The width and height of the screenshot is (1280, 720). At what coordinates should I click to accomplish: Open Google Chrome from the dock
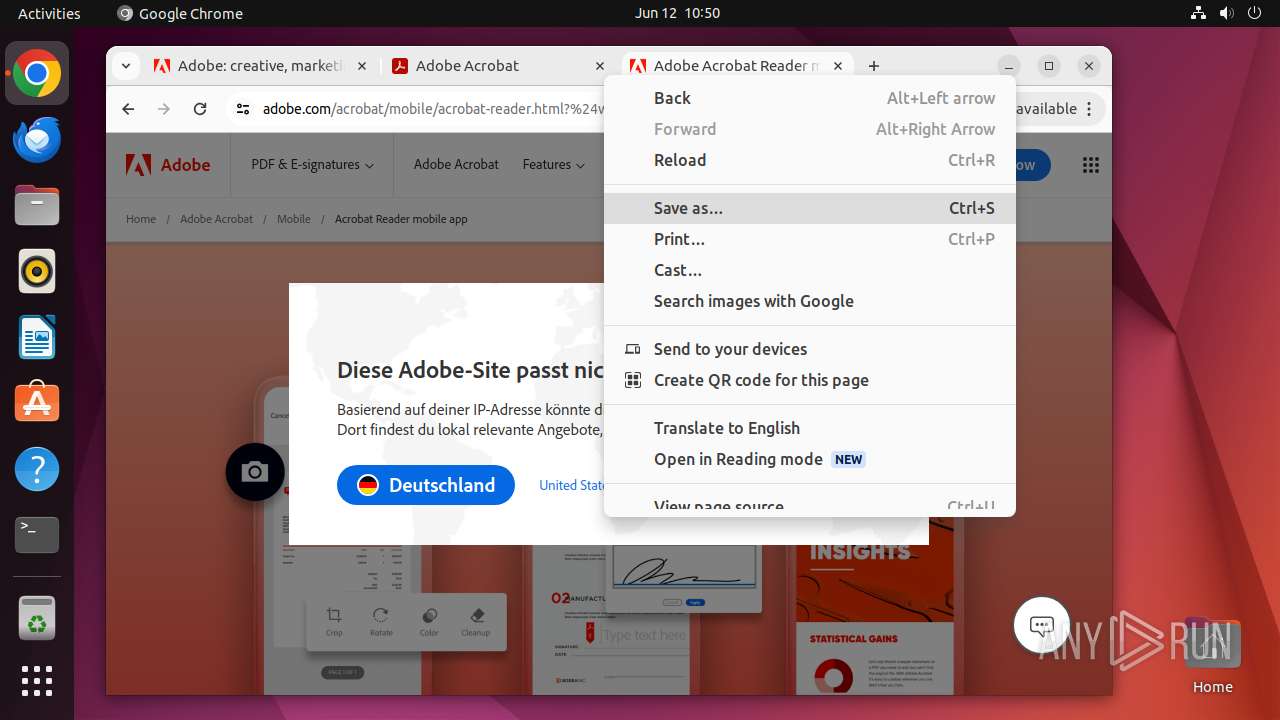[x=37, y=74]
